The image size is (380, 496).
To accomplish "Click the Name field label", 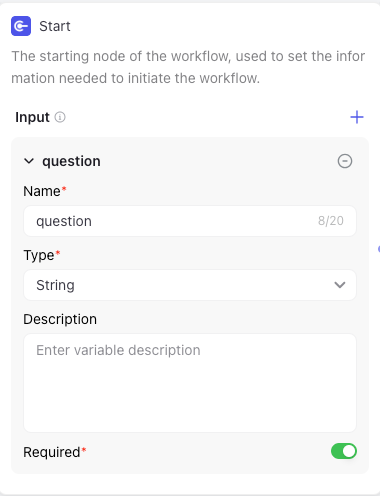I will point(42,191).
